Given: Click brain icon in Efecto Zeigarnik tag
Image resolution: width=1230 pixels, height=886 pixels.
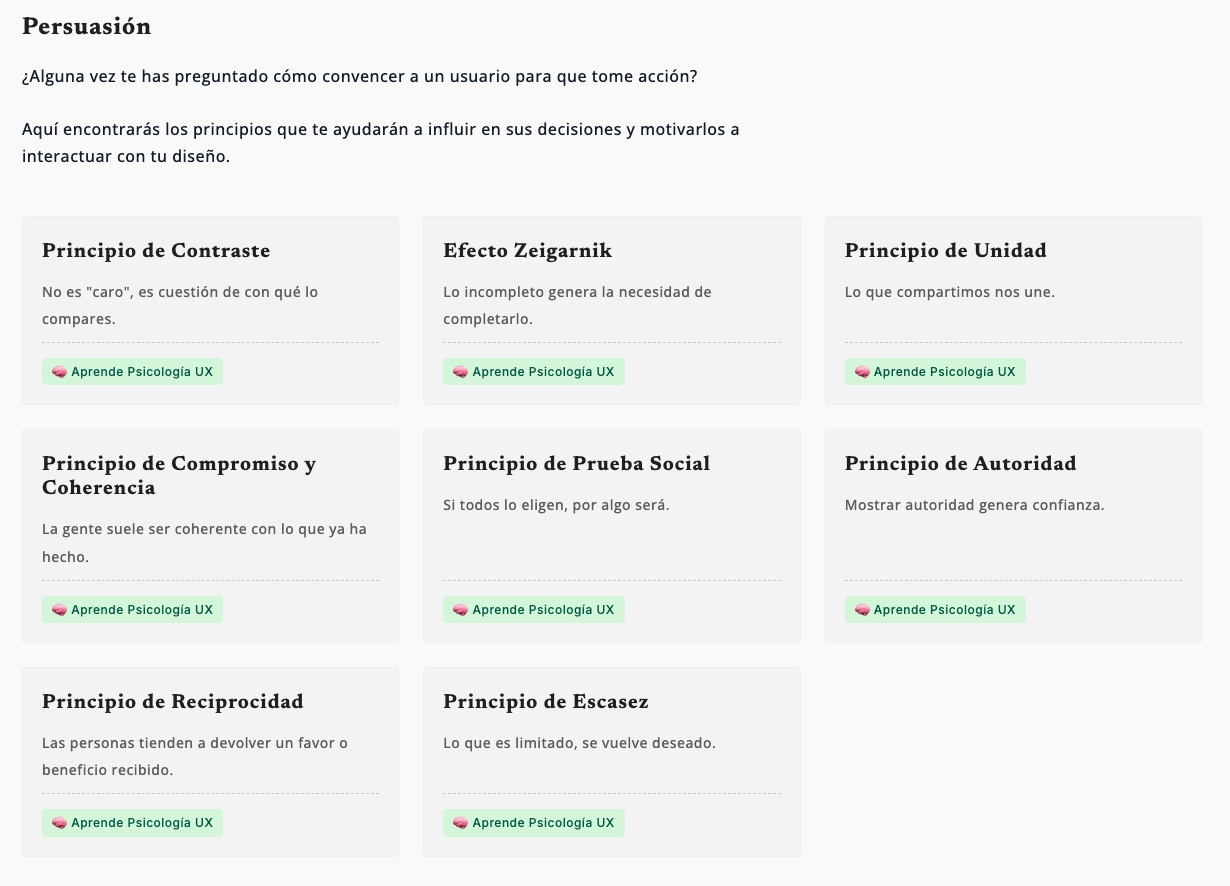Looking at the screenshot, I should pos(460,372).
